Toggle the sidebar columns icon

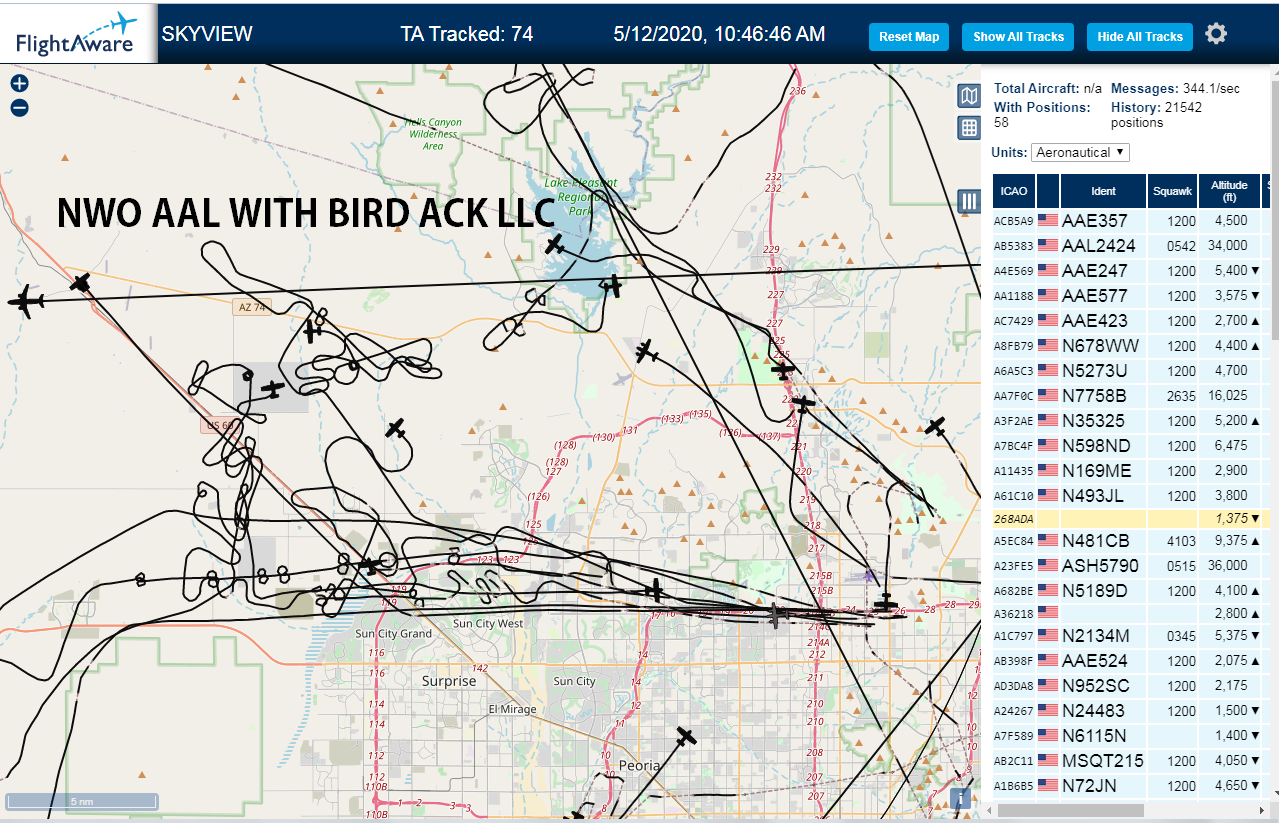pos(968,201)
